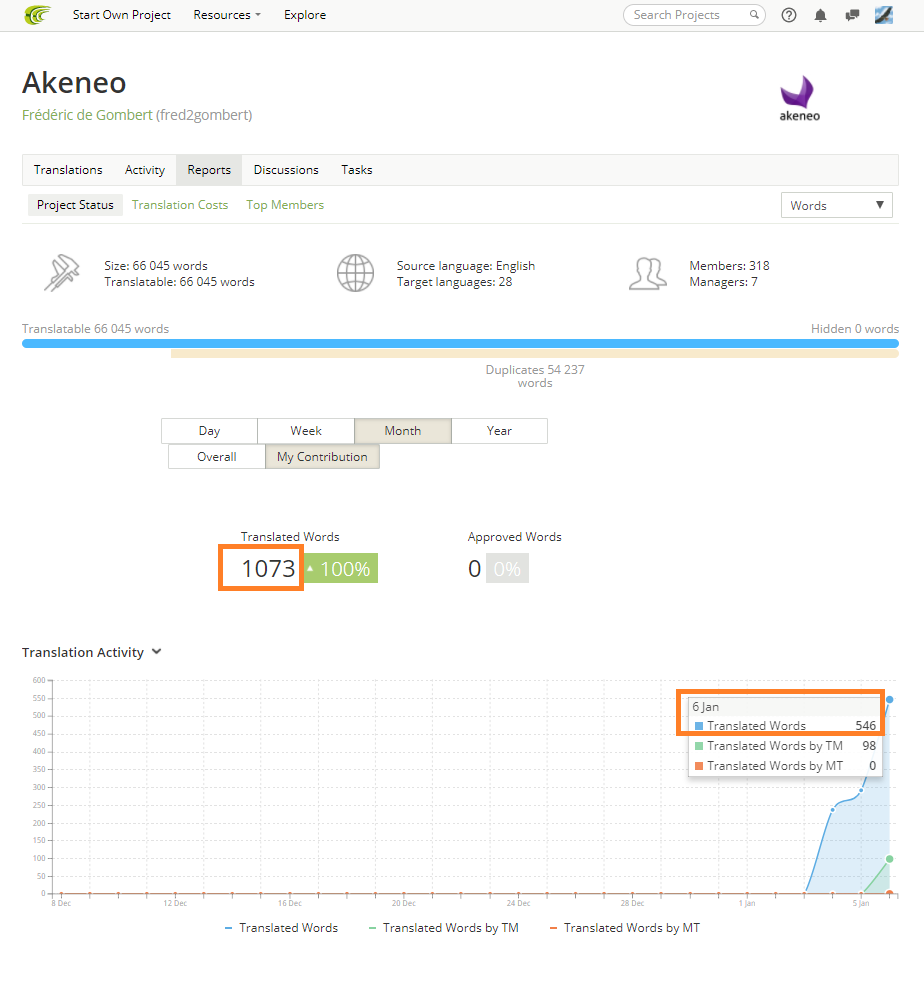Image resolution: width=924 pixels, height=996 pixels.
Task: Toggle Translated Words by MT legend
Action: point(625,928)
